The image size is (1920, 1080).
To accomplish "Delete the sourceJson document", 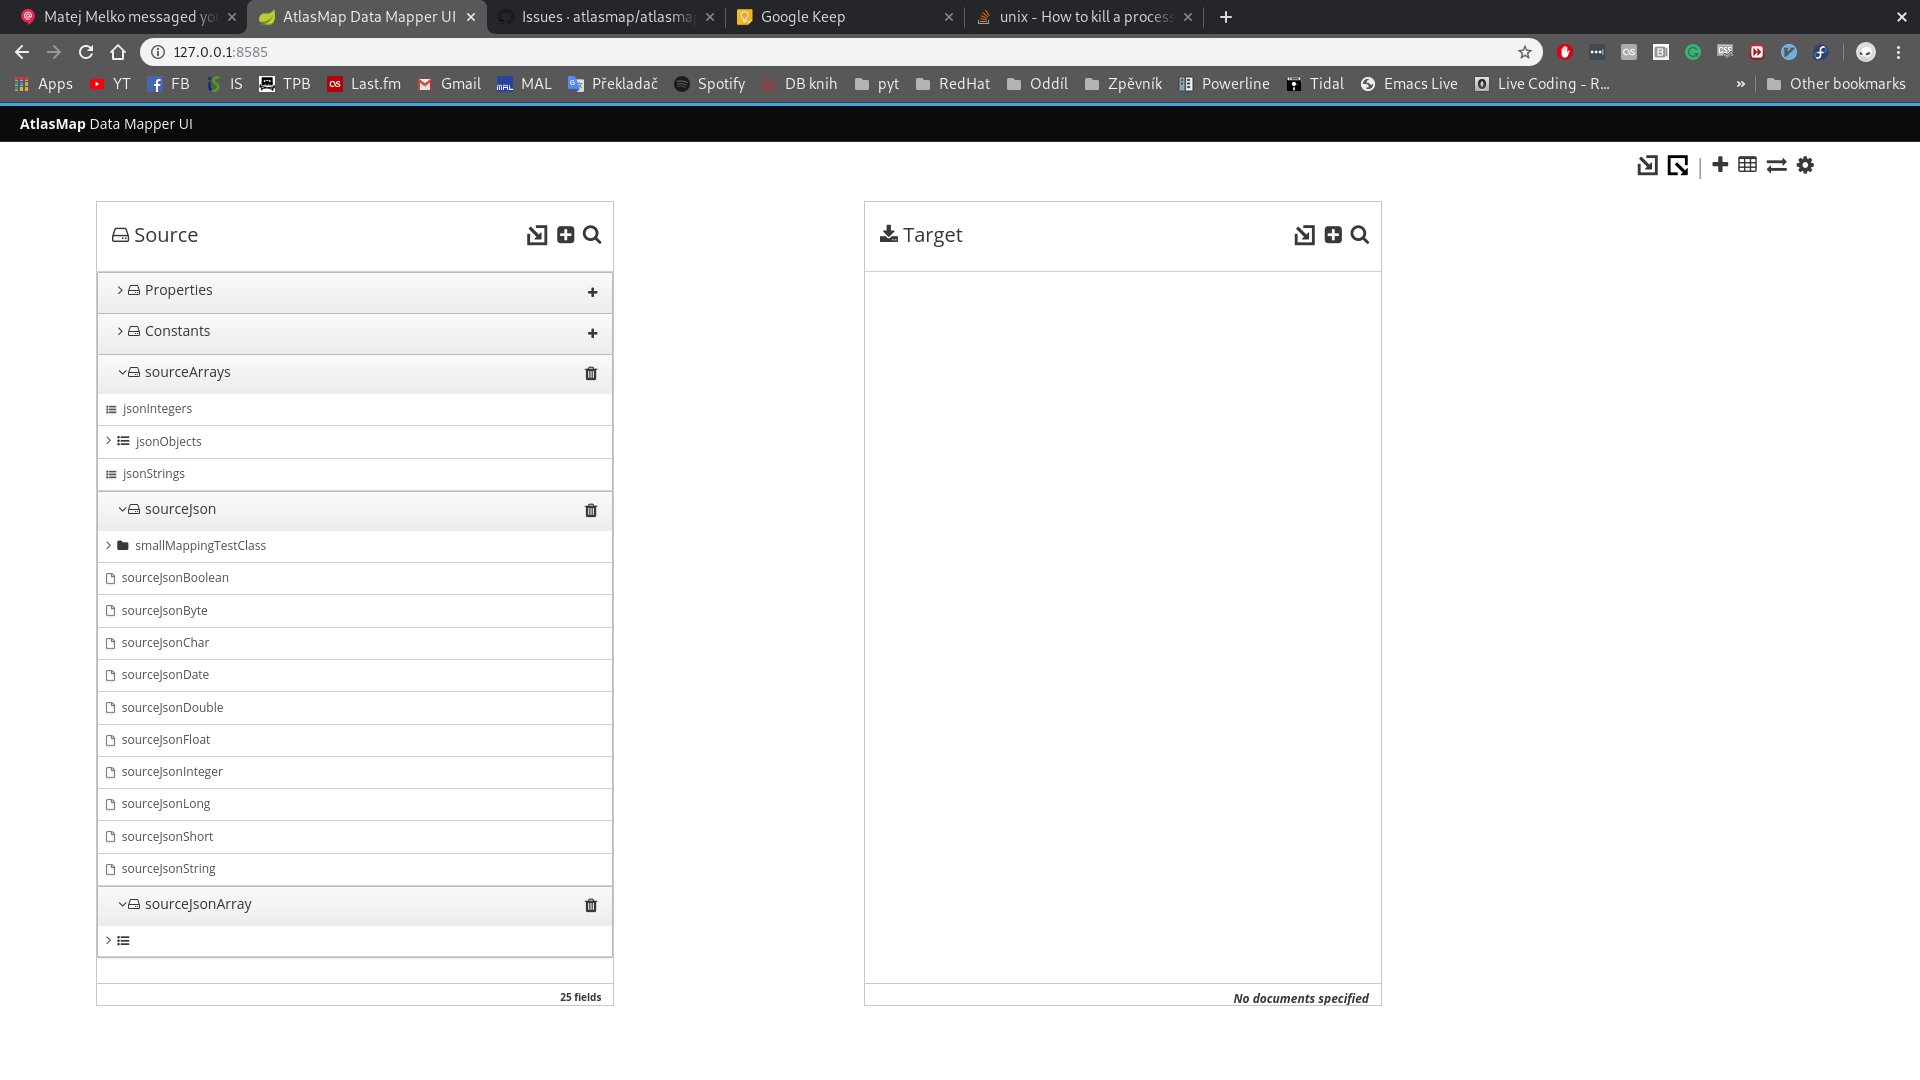I will [x=591, y=510].
